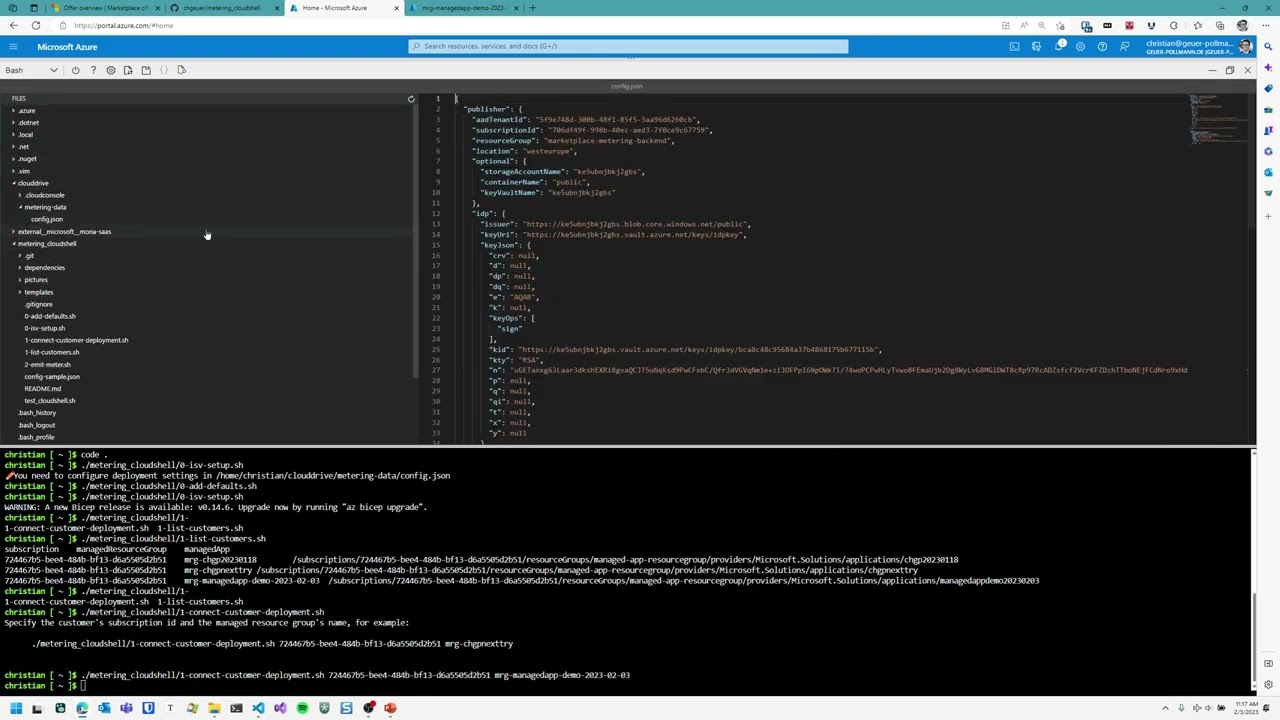1280x720 pixels.
Task: Collapse the metering_cloudshell folder
Action: [45, 244]
